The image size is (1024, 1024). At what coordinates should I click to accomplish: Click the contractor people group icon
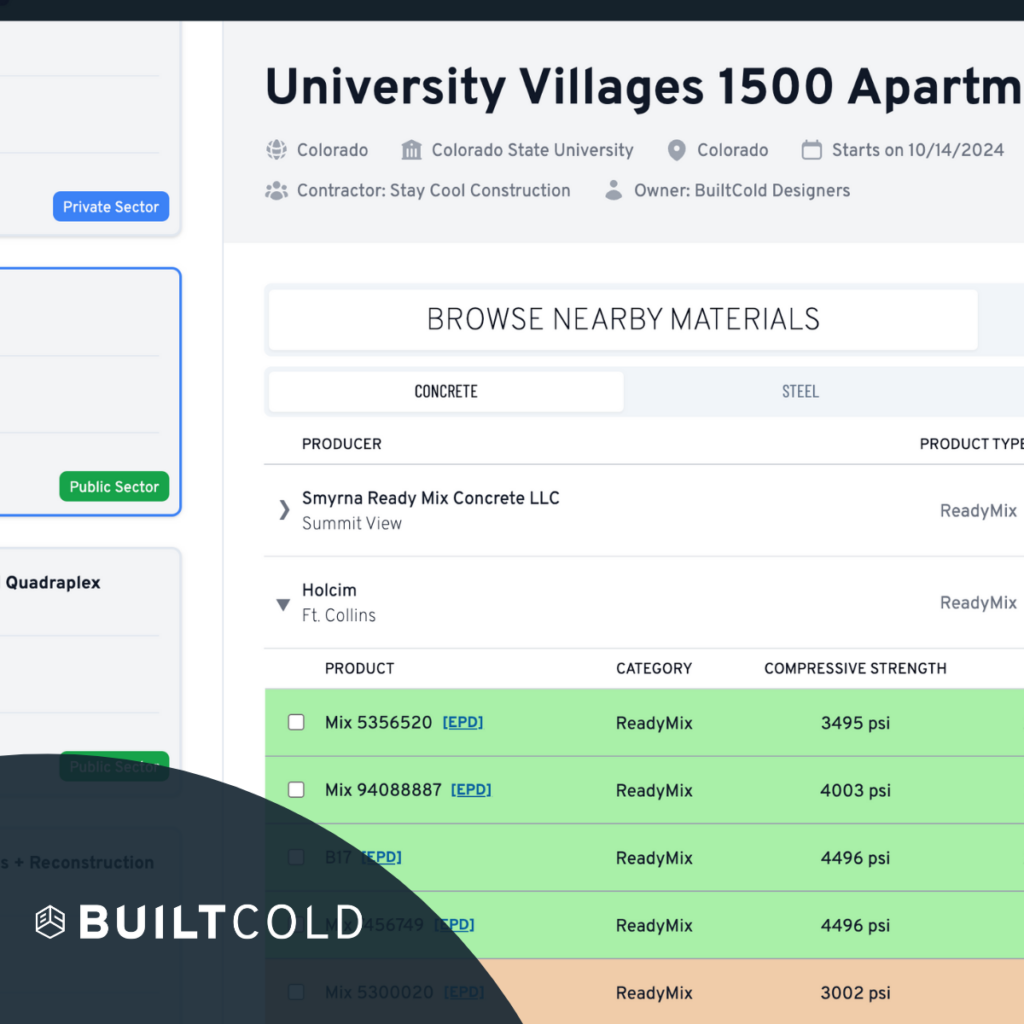pyautogui.click(x=276, y=191)
